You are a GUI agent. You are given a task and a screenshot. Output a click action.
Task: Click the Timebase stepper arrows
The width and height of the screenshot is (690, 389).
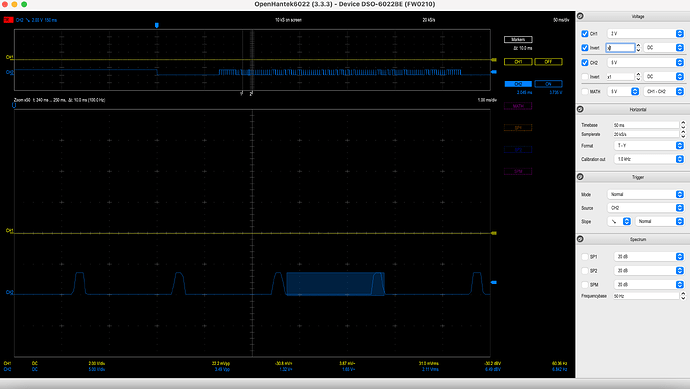(x=683, y=125)
